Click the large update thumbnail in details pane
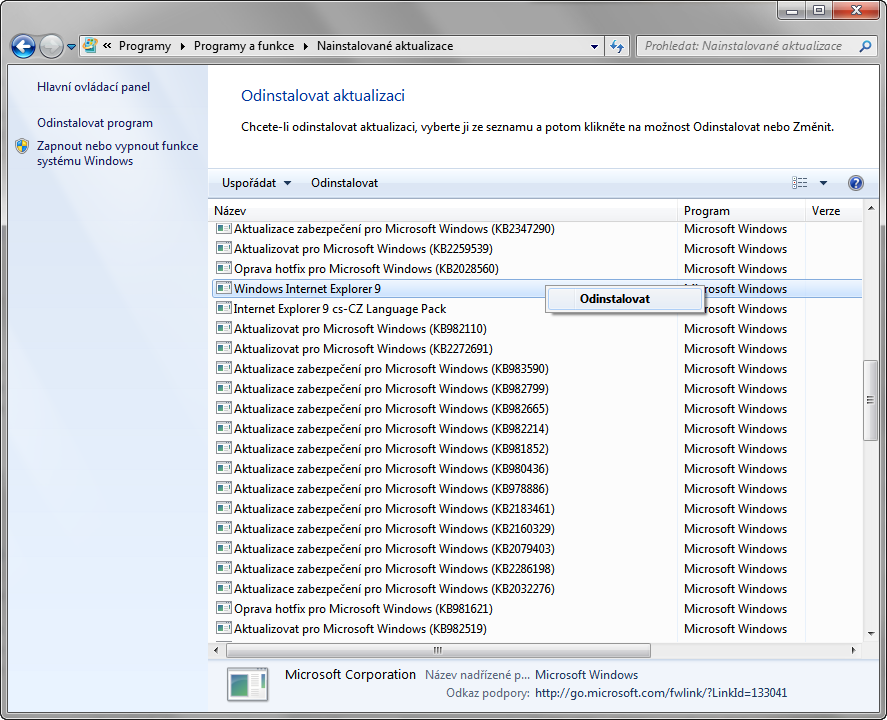The width and height of the screenshot is (887, 720). pyautogui.click(x=247, y=684)
